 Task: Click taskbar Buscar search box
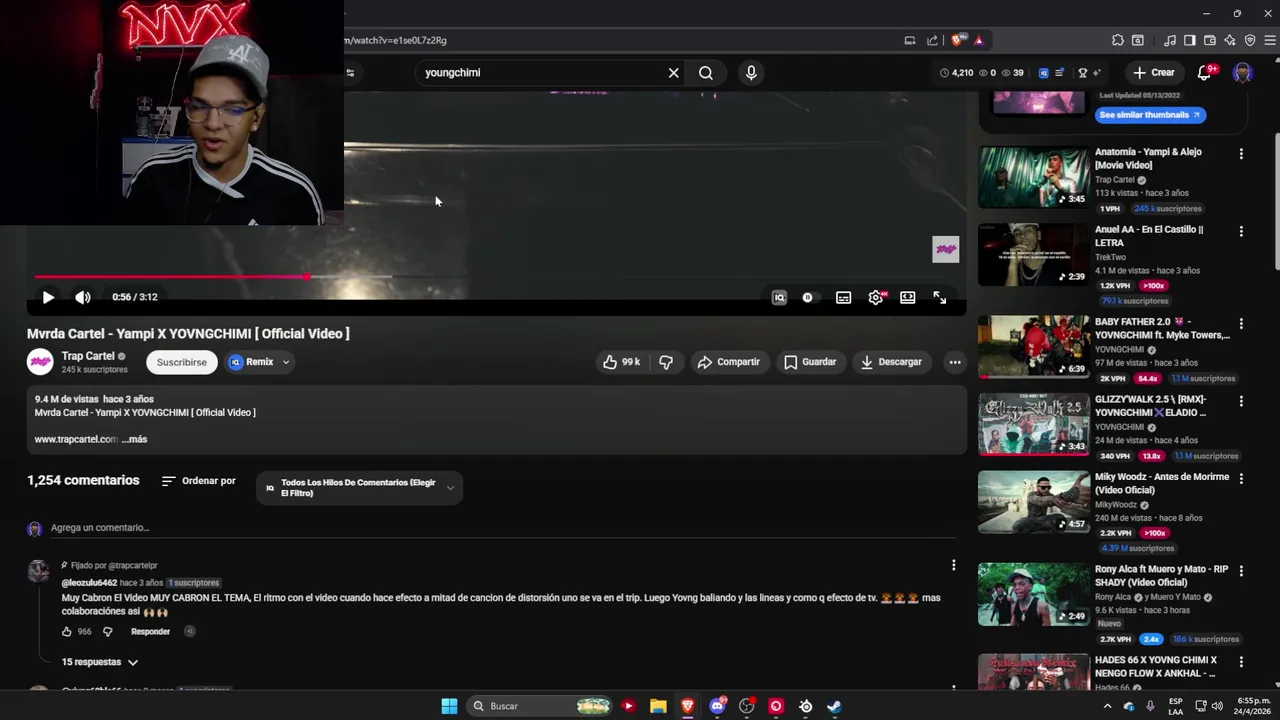tap(540, 706)
